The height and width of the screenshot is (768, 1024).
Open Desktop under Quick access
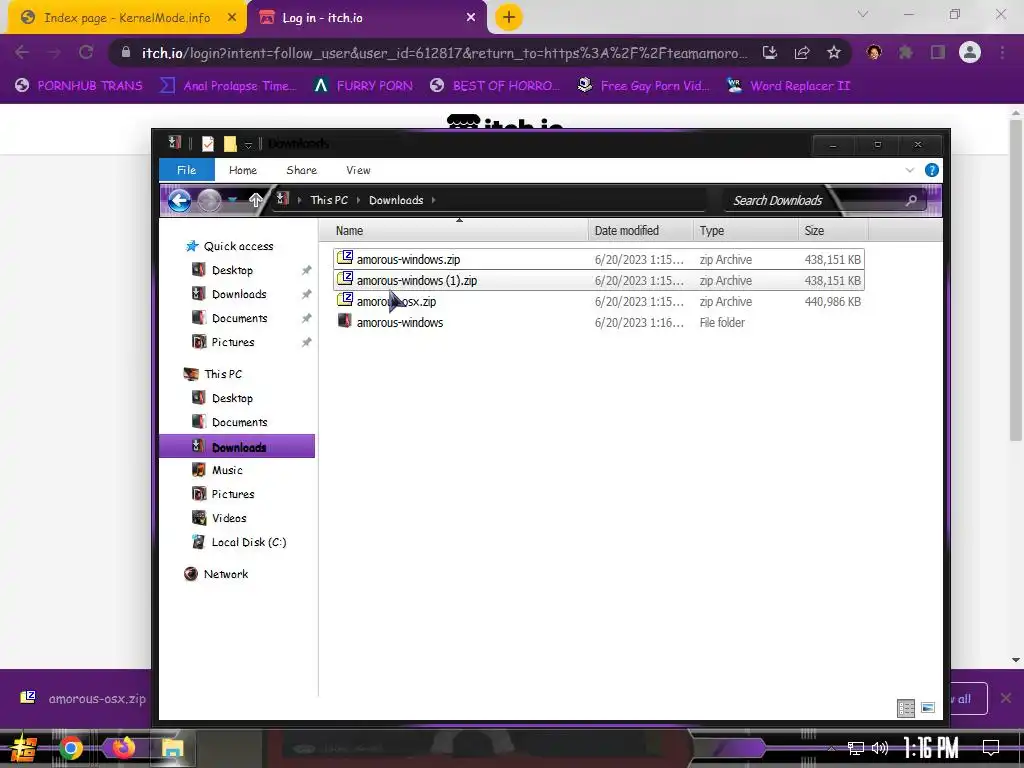coord(232,270)
